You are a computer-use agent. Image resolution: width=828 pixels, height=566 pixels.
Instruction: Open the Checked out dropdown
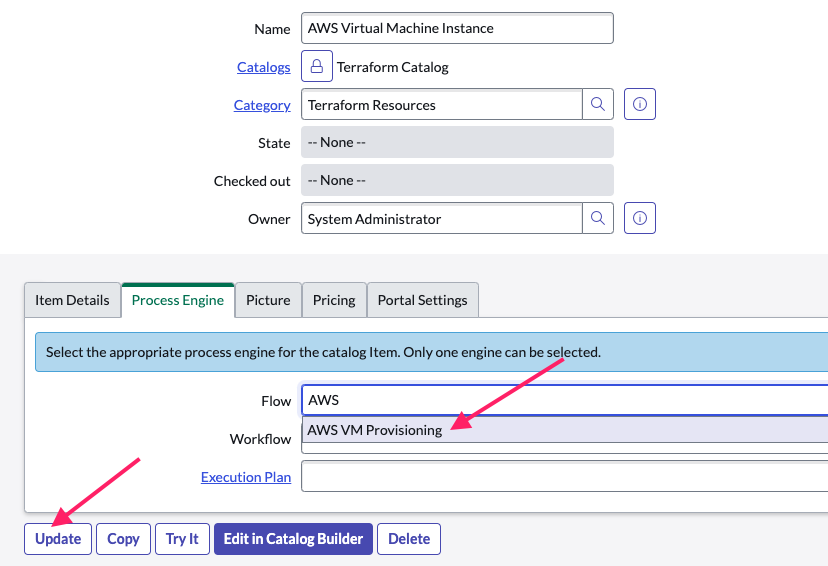pos(457,180)
